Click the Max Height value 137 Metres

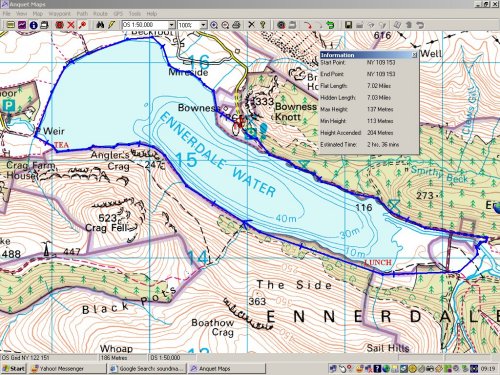[380, 109]
